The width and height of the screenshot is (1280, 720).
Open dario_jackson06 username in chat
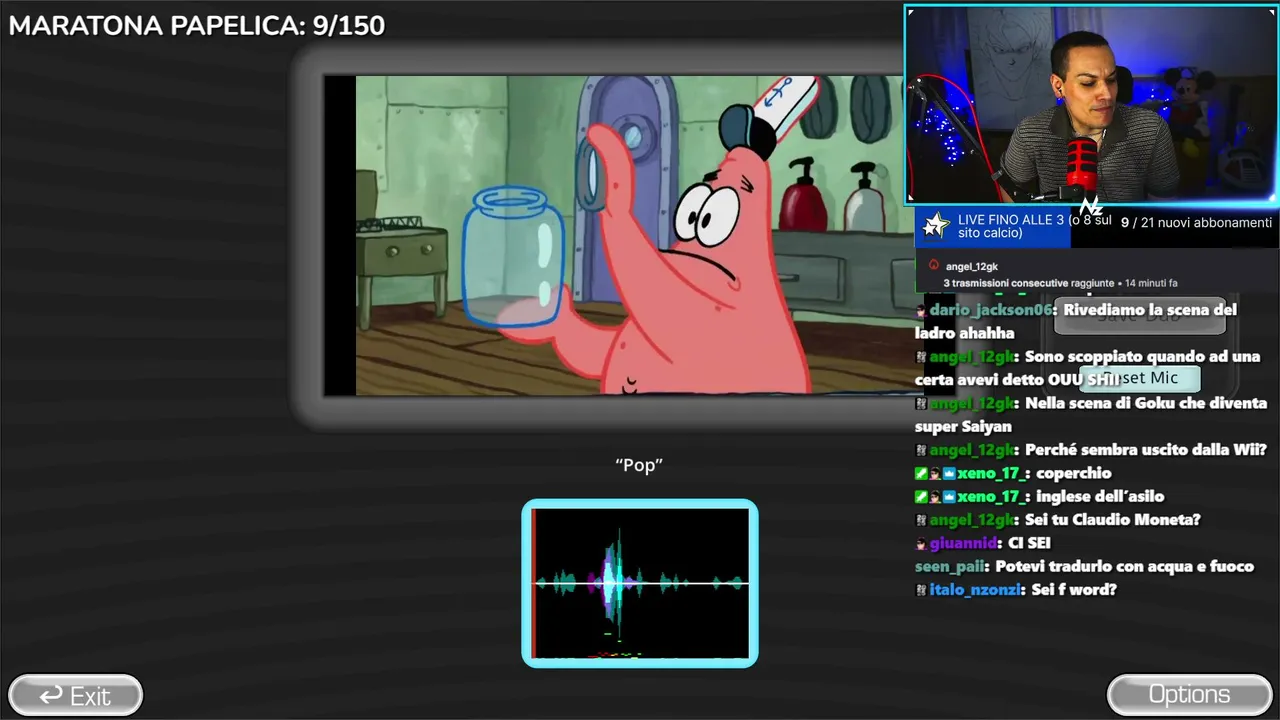click(x=990, y=310)
